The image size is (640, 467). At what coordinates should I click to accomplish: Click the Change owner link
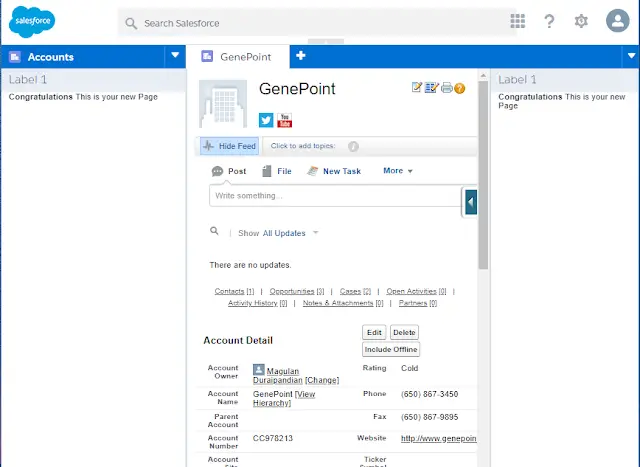(x=322, y=380)
